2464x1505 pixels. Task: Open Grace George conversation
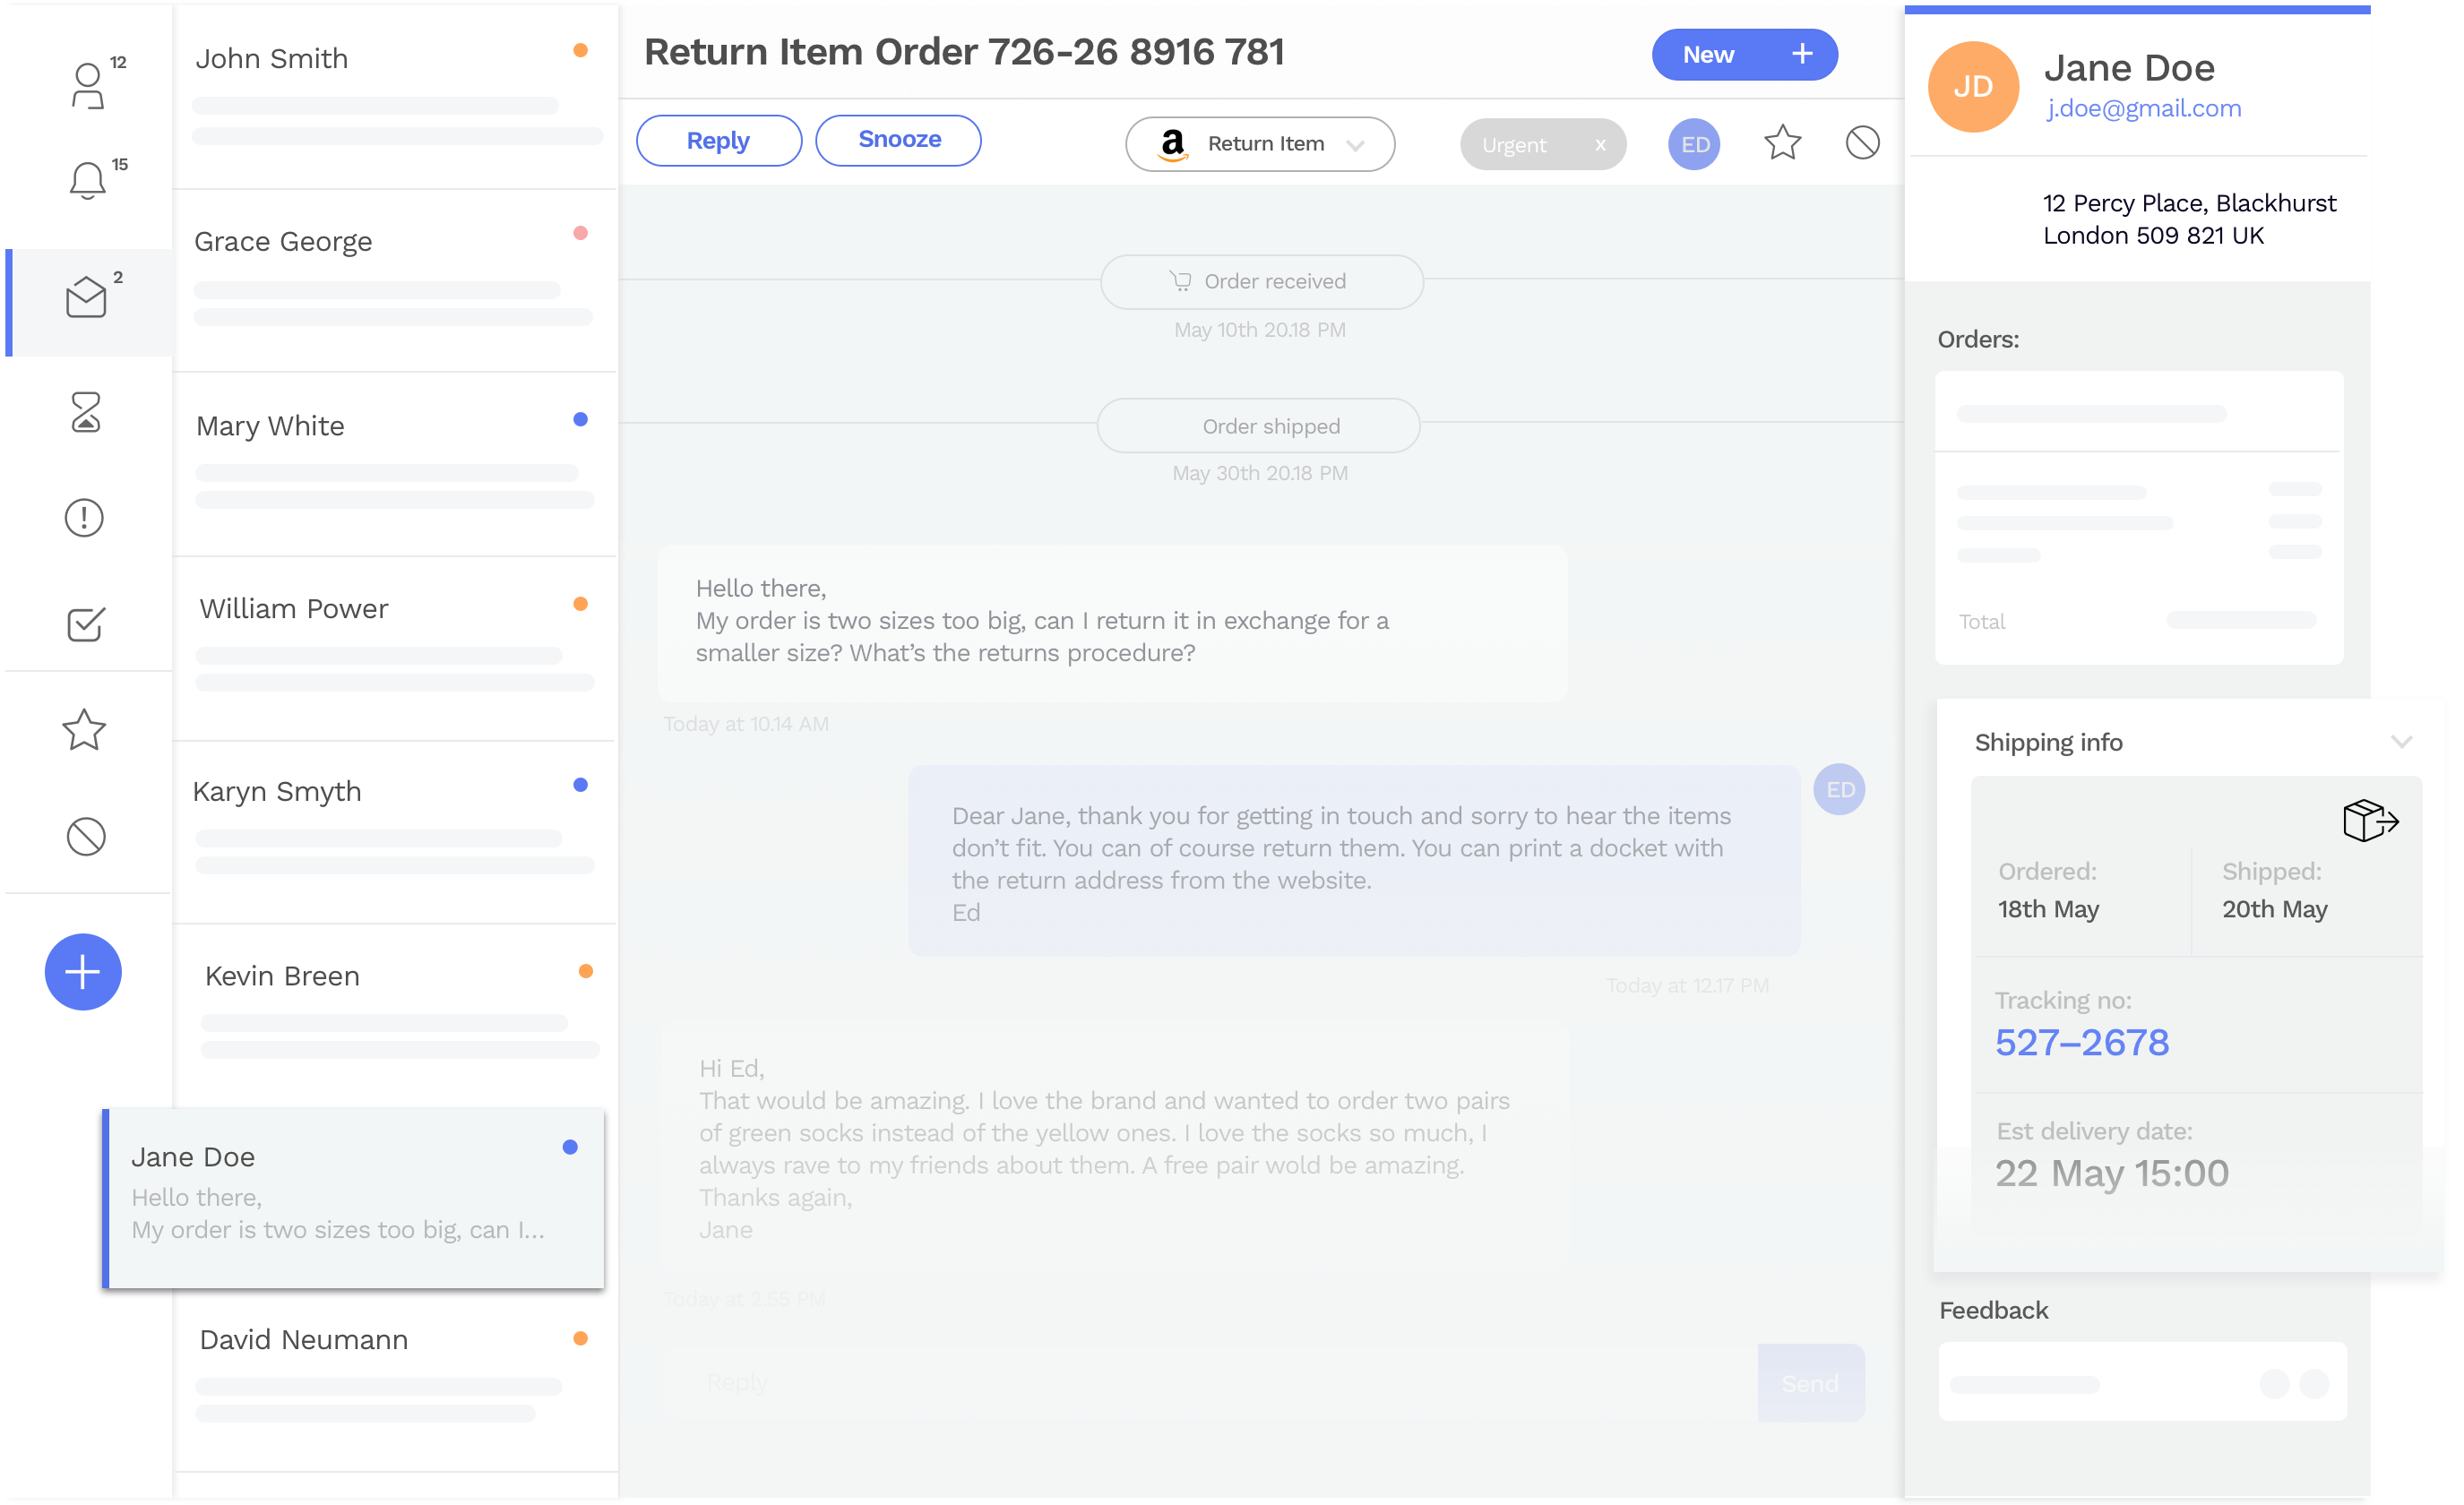396,282
